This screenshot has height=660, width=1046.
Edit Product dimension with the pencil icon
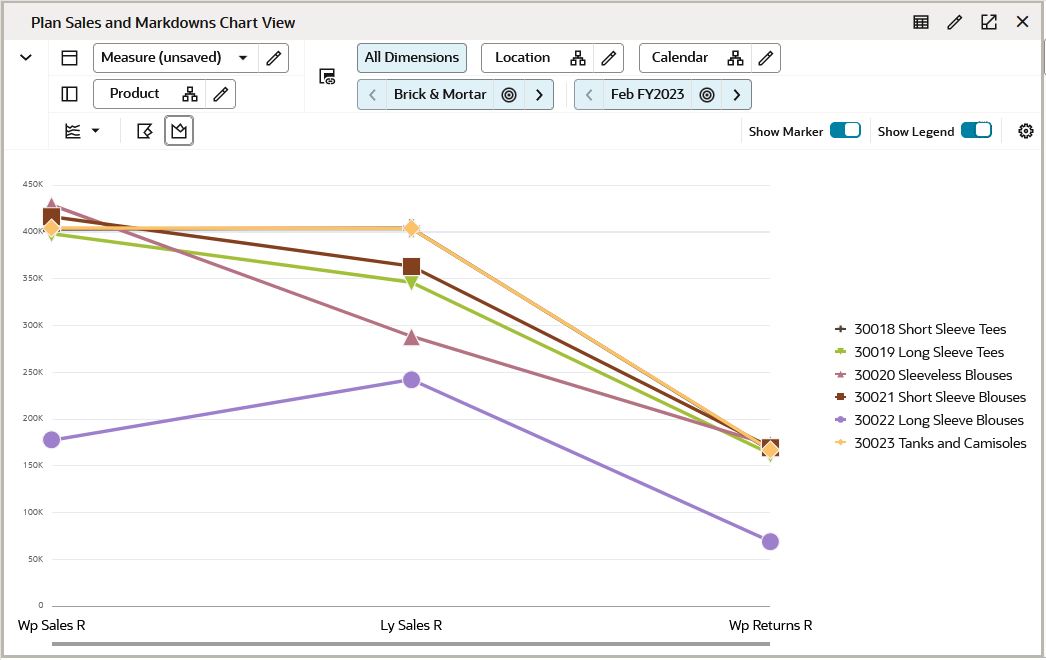point(221,94)
